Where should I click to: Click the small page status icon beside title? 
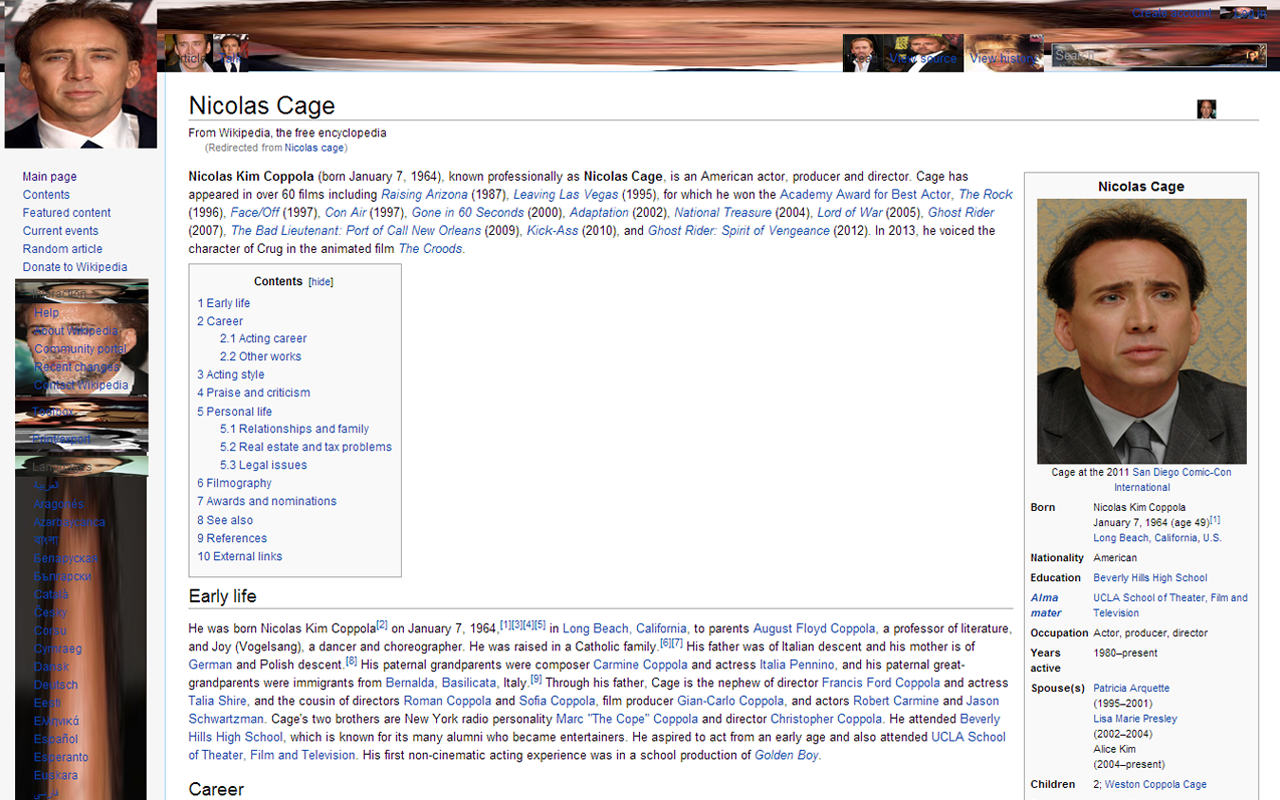click(x=1206, y=109)
